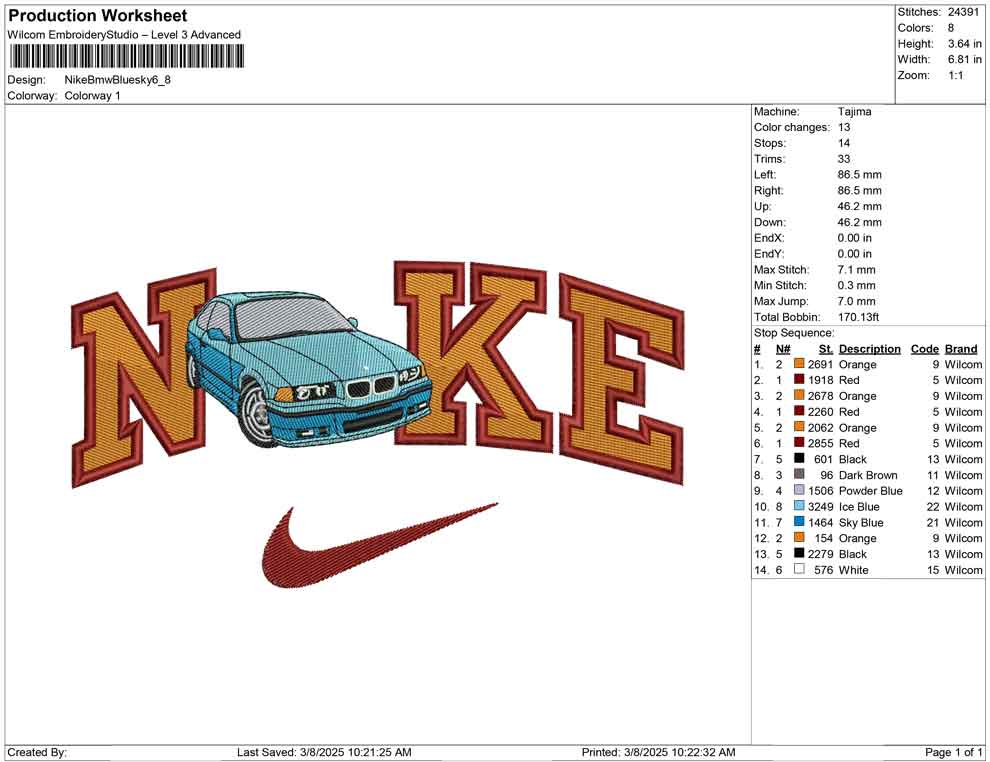Click the black swatch for thread 601
The width and height of the screenshot is (990, 762).
[799, 459]
